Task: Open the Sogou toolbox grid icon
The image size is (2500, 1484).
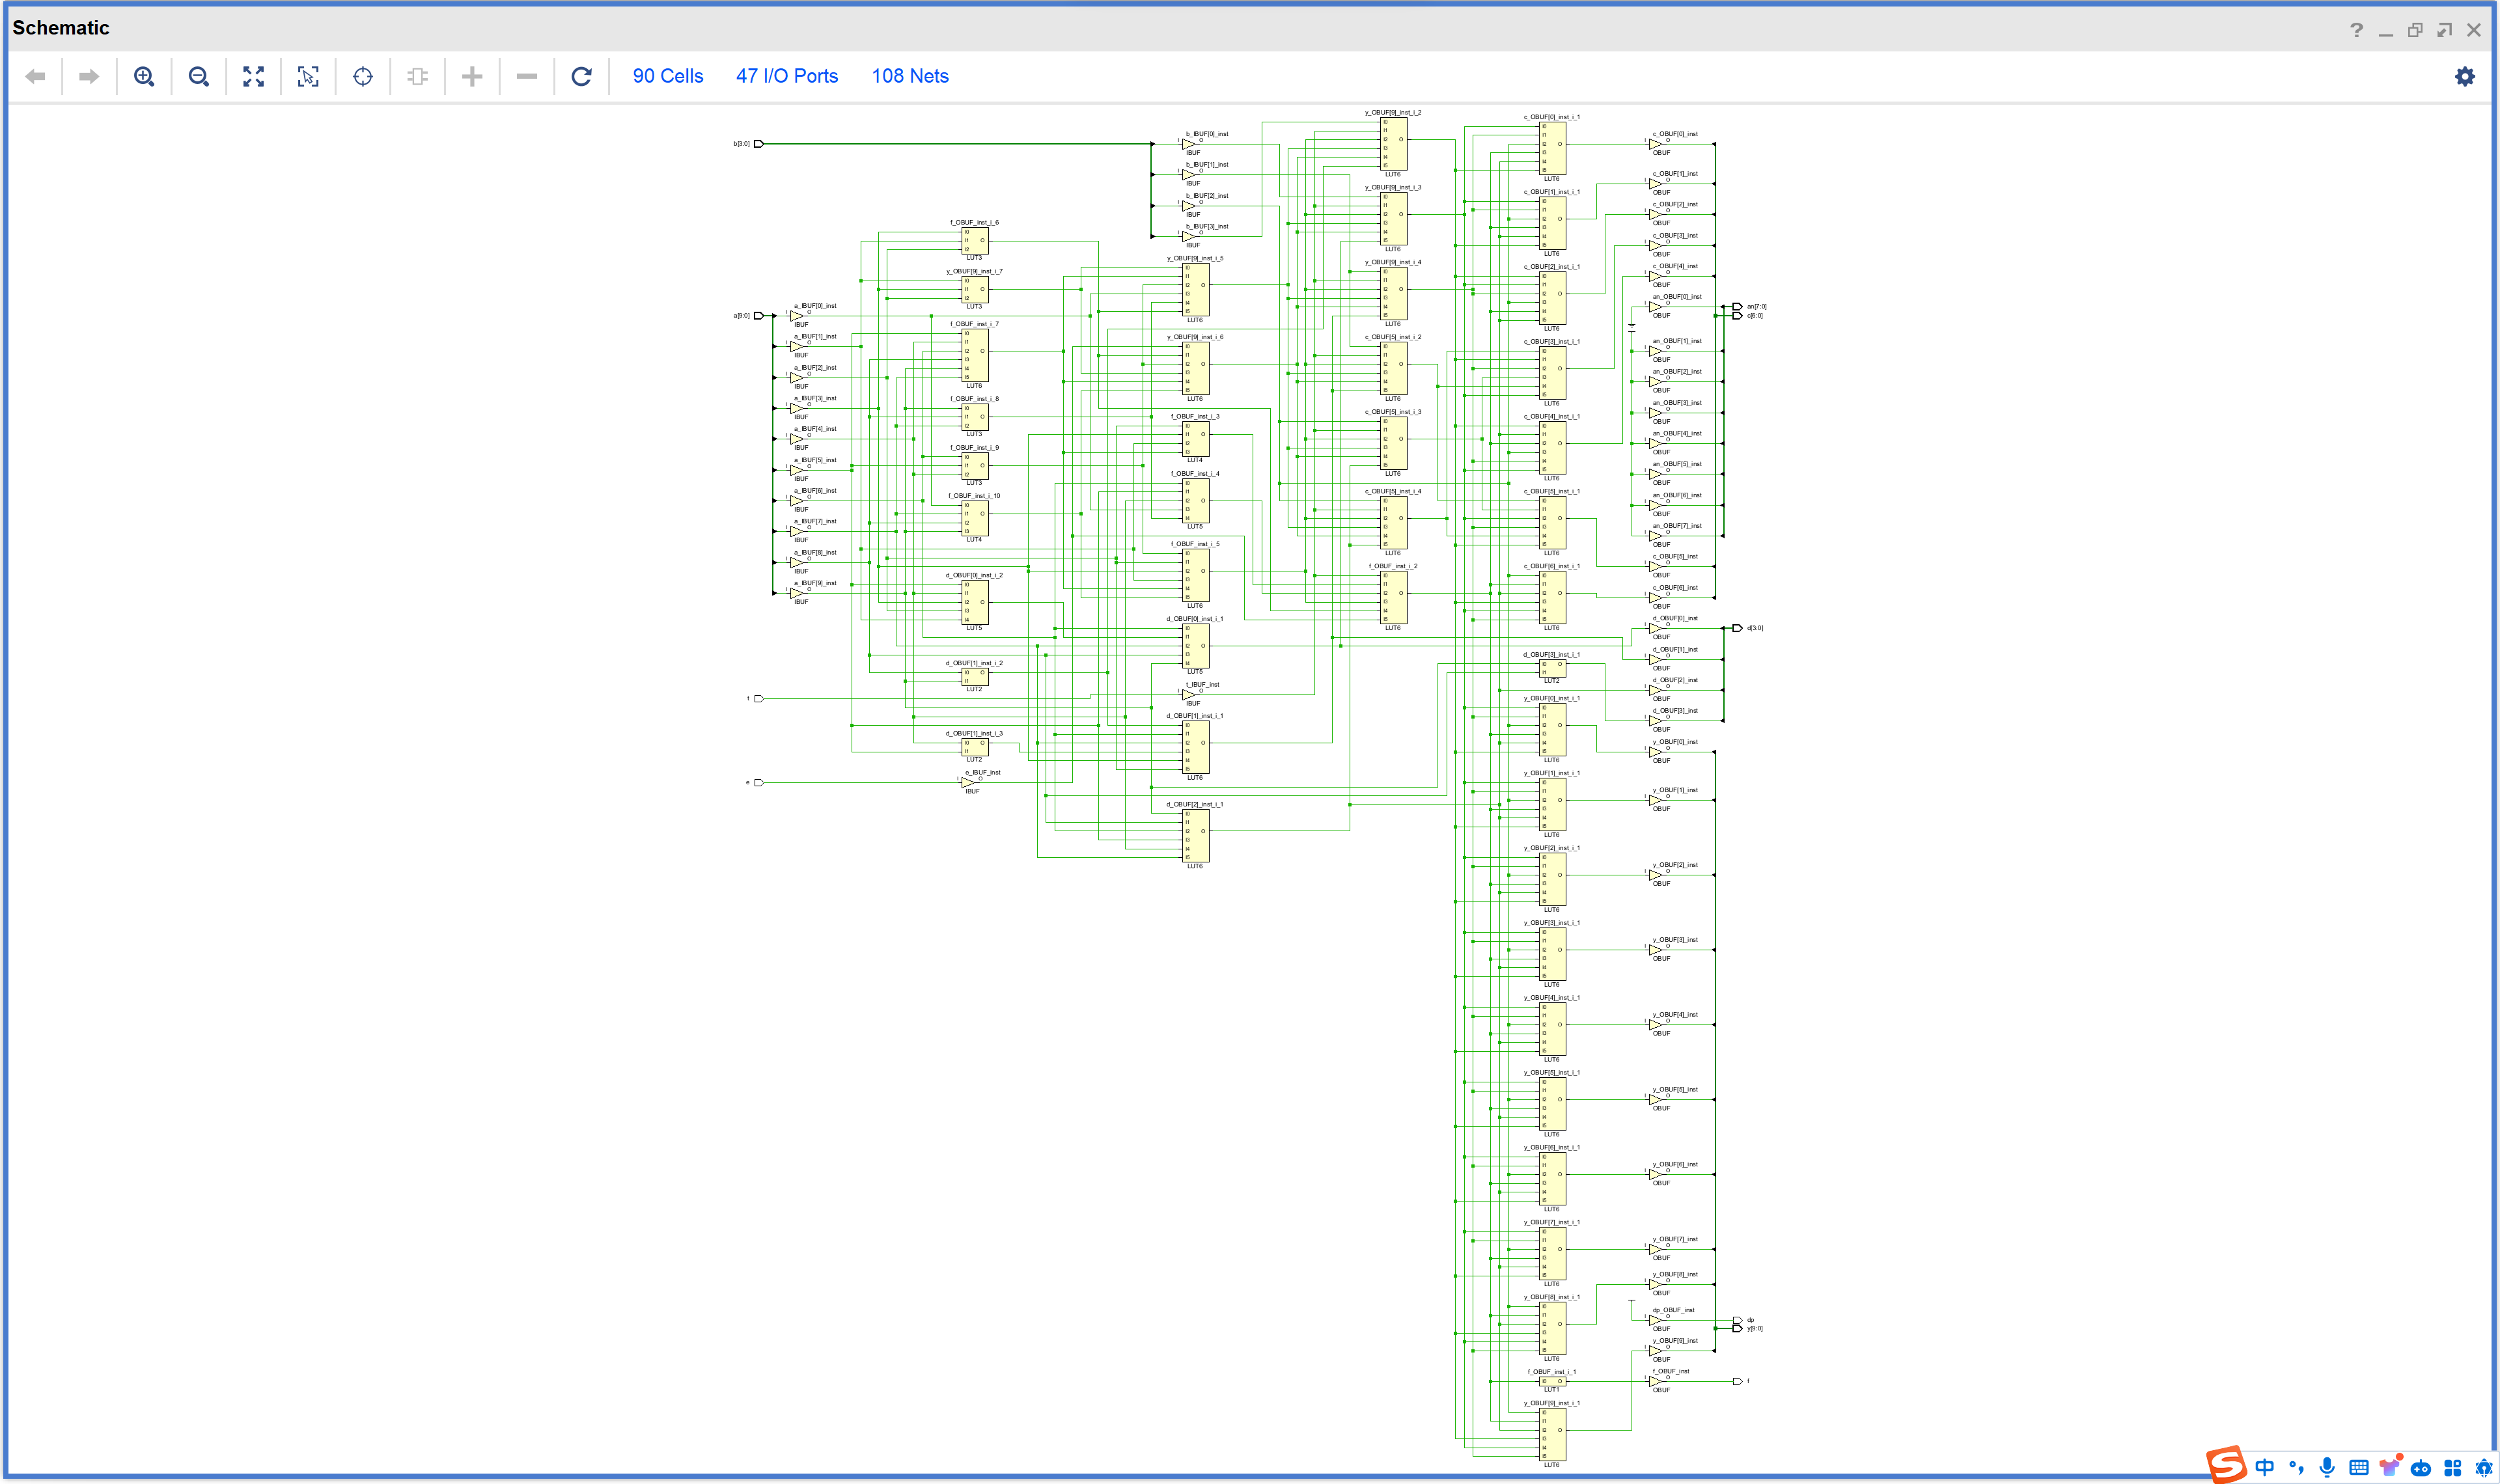Action: (x=2453, y=1468)
